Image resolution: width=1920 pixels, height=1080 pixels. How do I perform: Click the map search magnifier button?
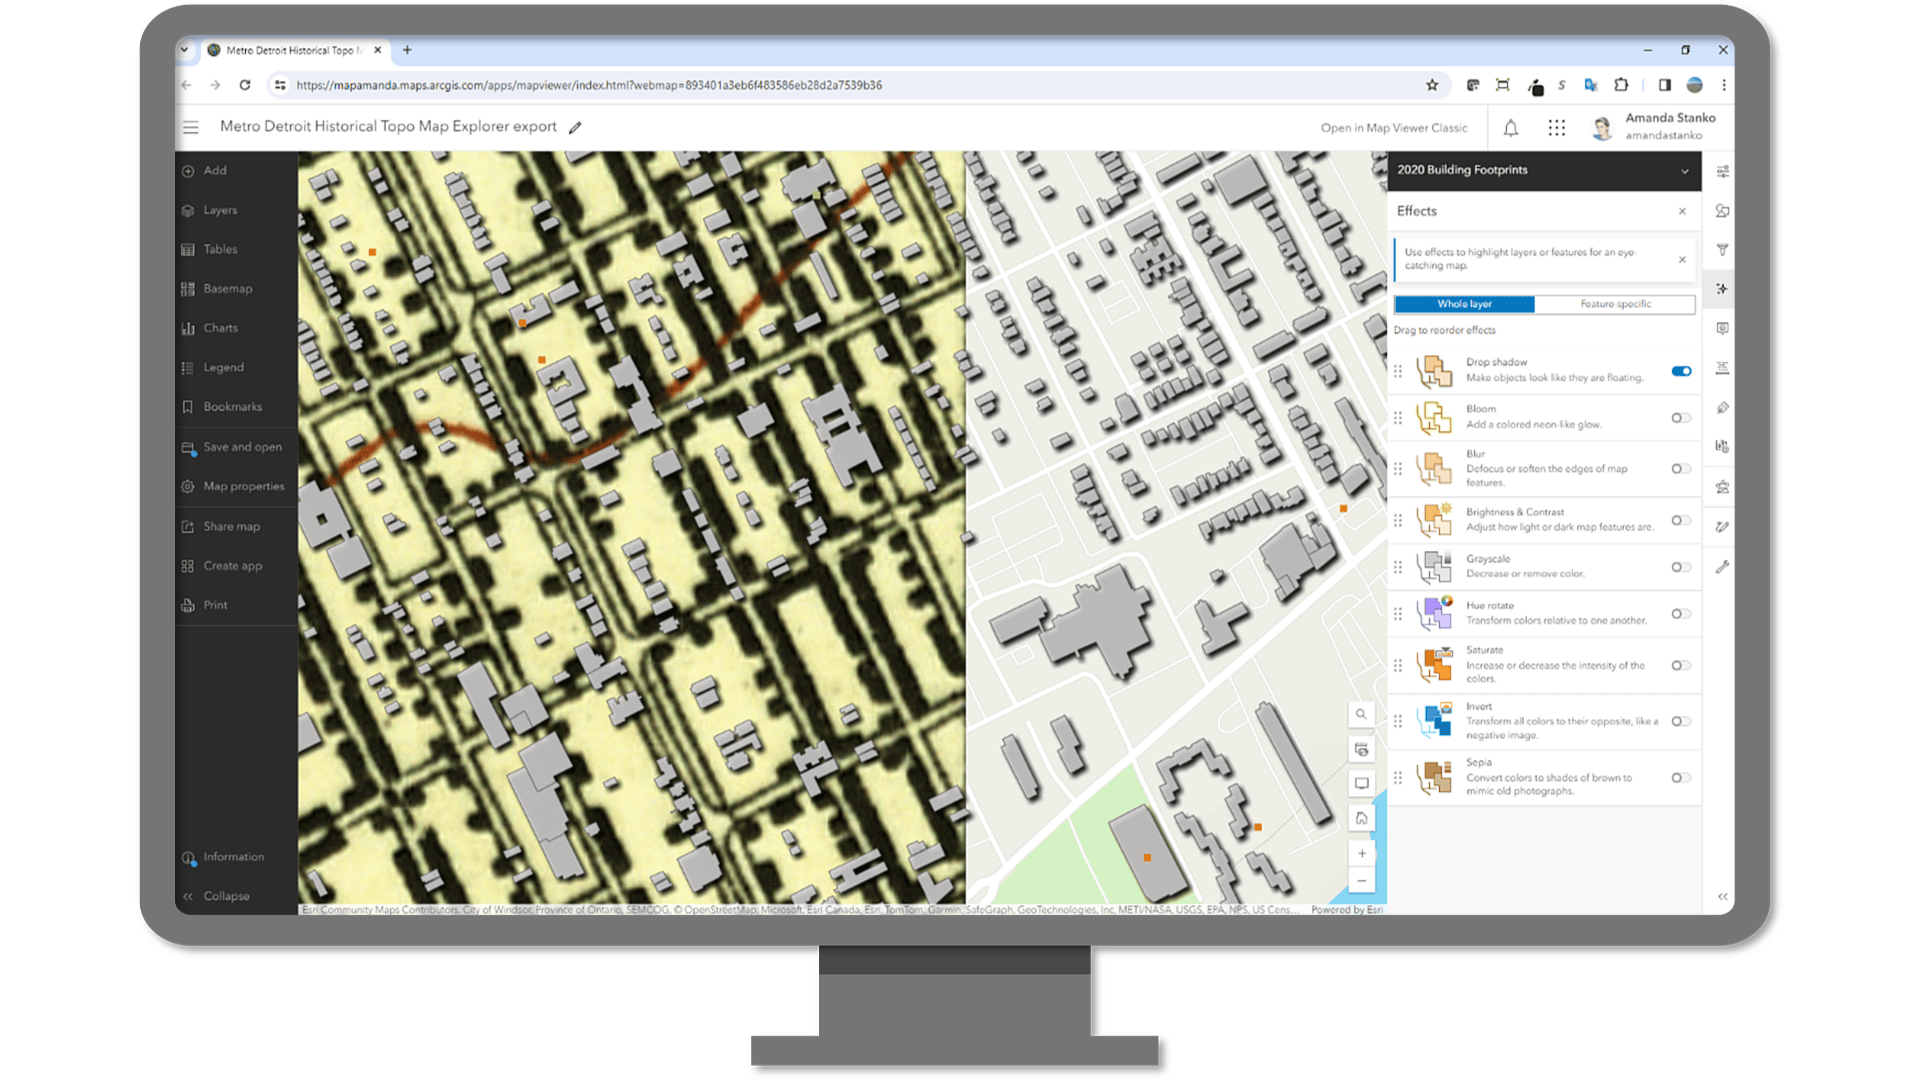1361,715
